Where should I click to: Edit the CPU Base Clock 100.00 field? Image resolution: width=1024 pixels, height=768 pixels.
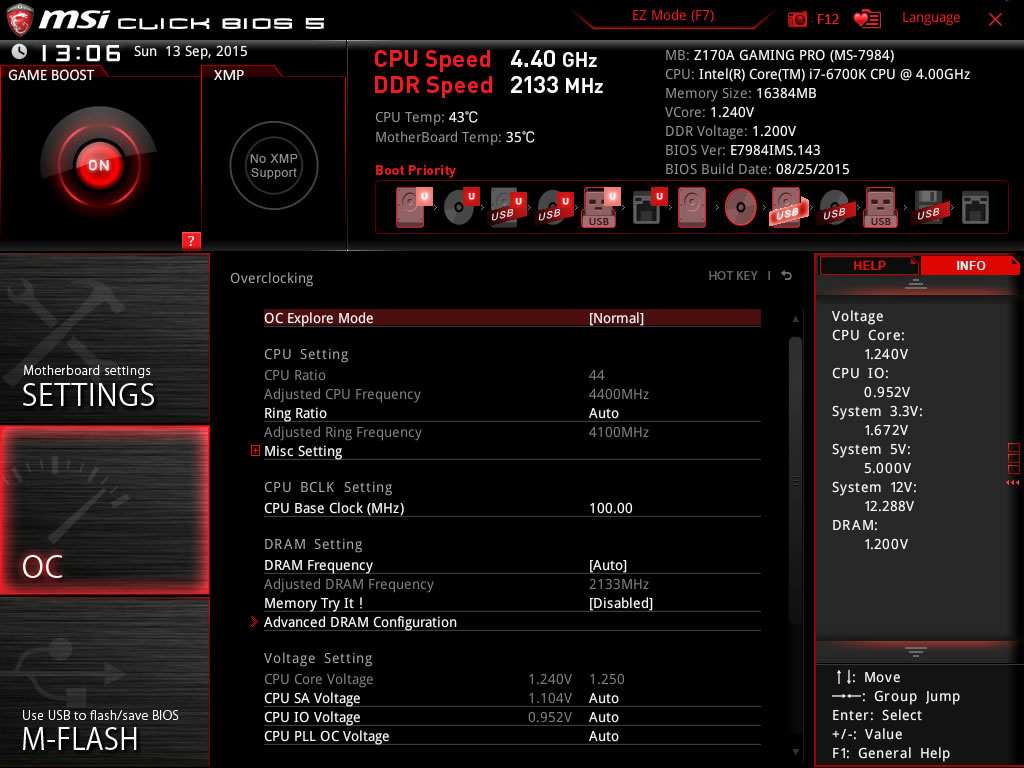click(x=611, y=508)
